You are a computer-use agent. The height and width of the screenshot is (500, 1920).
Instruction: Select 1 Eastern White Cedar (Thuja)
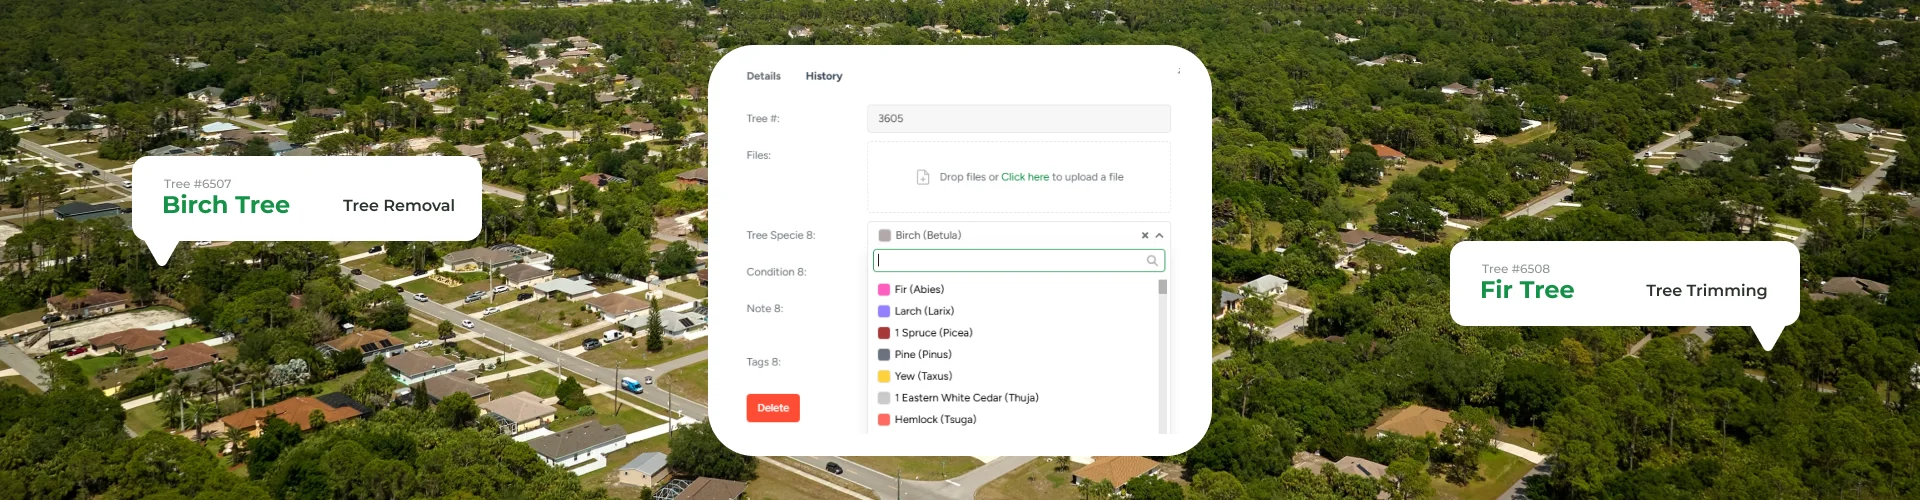(x=966, y=398)
